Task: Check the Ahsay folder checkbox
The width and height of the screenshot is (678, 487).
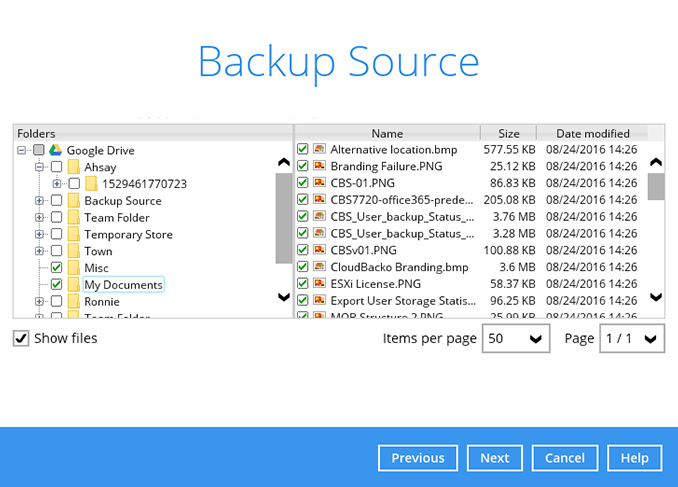Action: (x=56, y=167)
